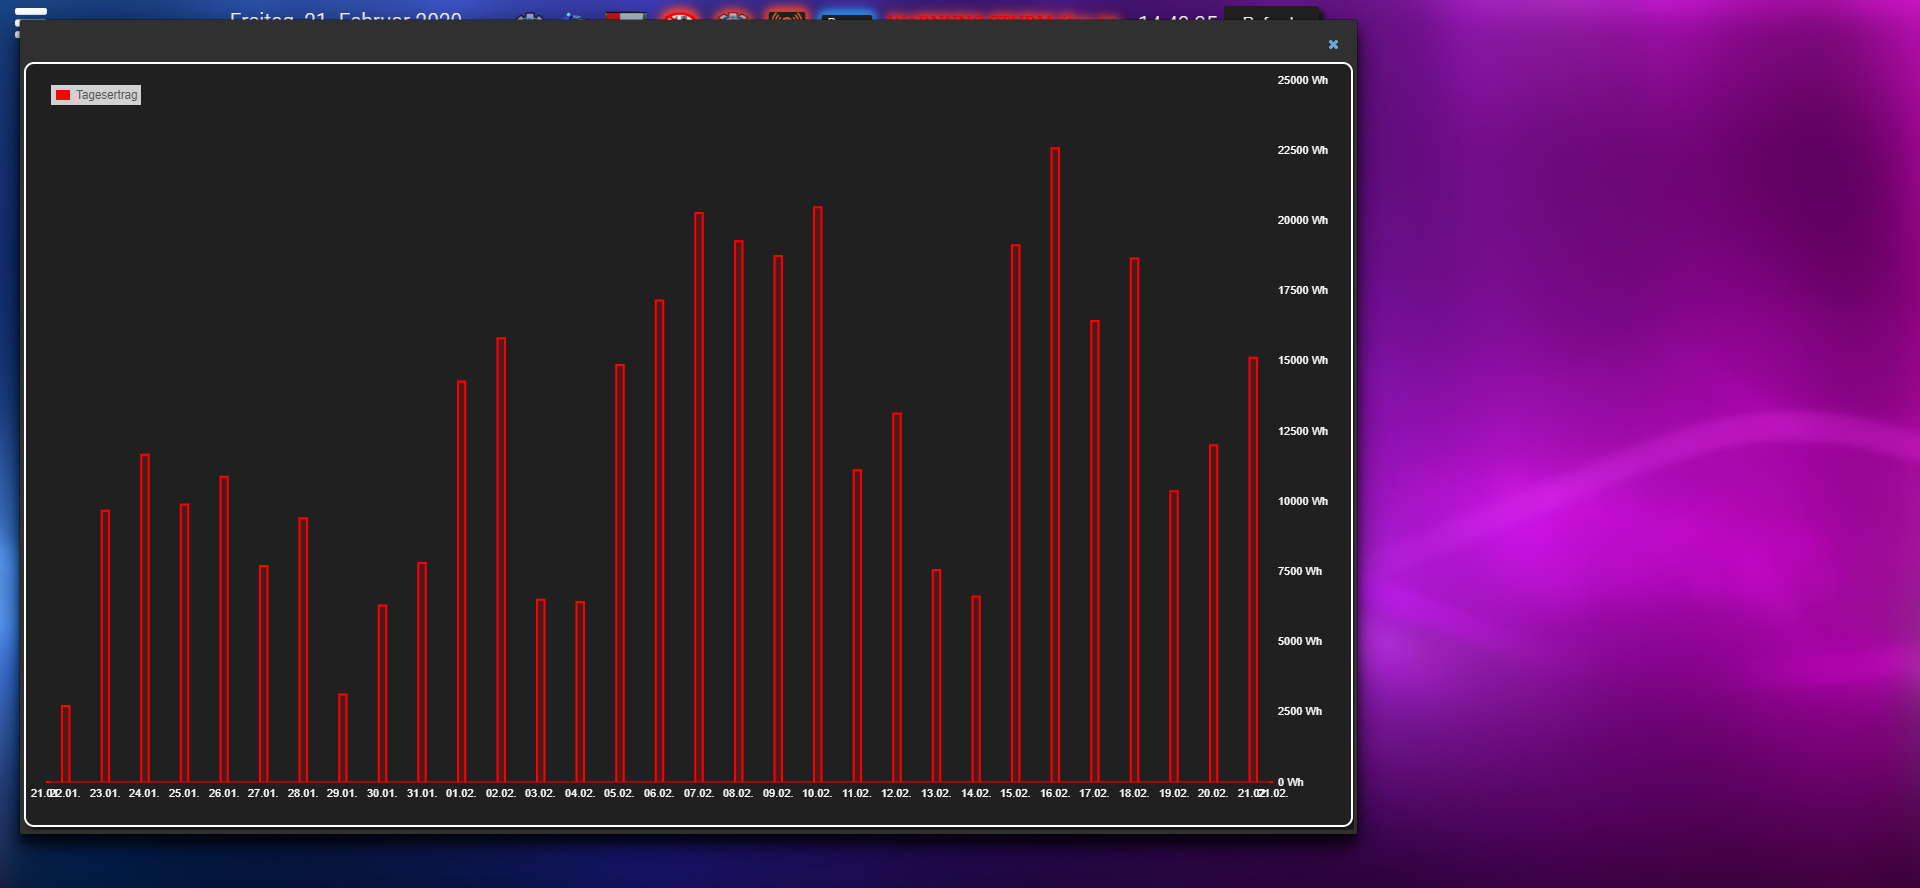Select the bar for 24.01.

(145, 618)
